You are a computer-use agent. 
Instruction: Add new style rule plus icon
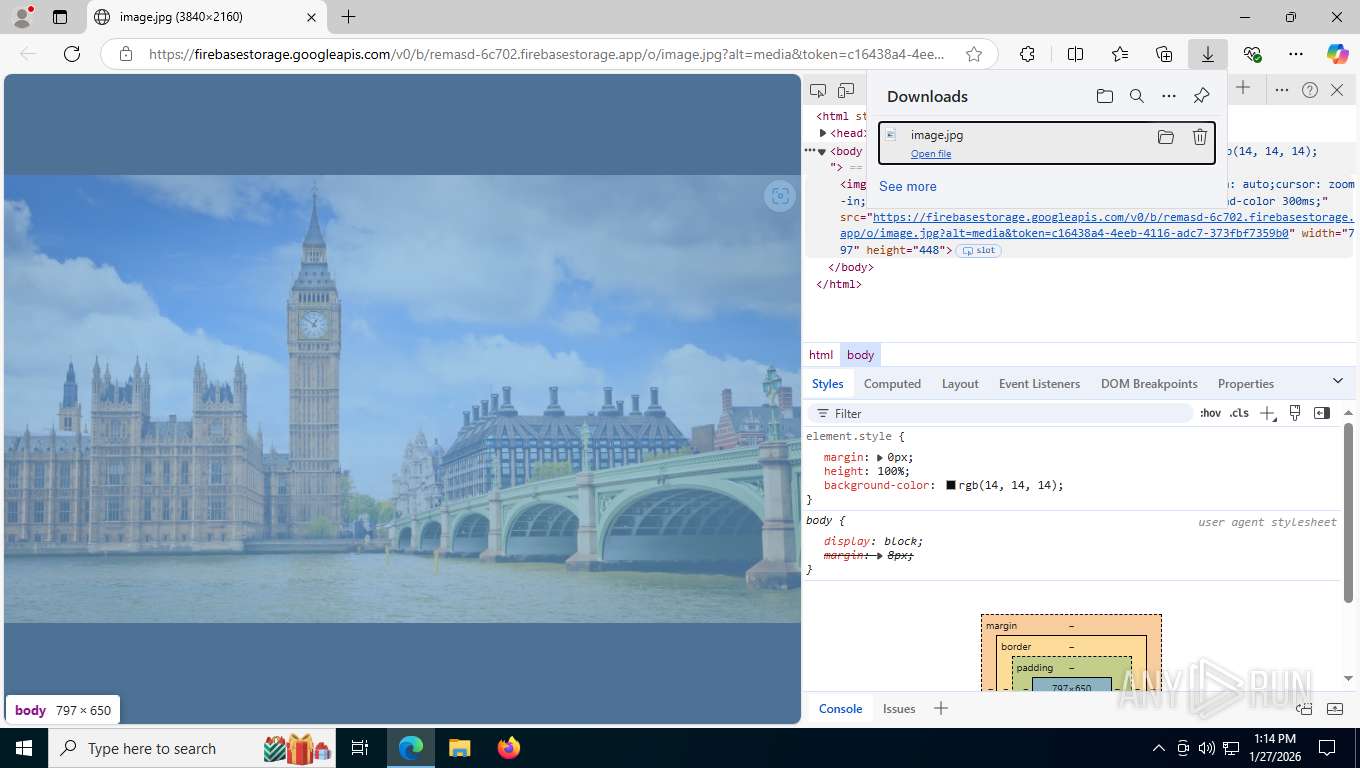point(1268,413)
